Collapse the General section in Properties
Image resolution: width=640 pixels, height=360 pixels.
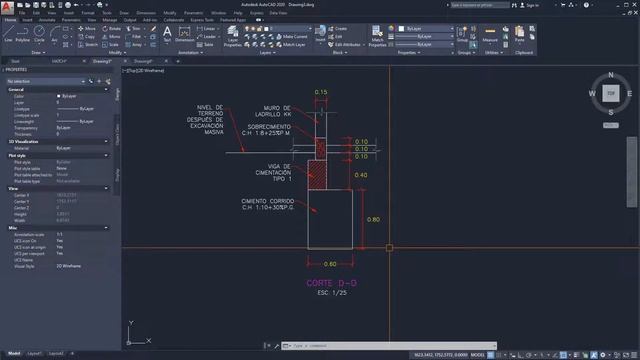coord(106,89)
